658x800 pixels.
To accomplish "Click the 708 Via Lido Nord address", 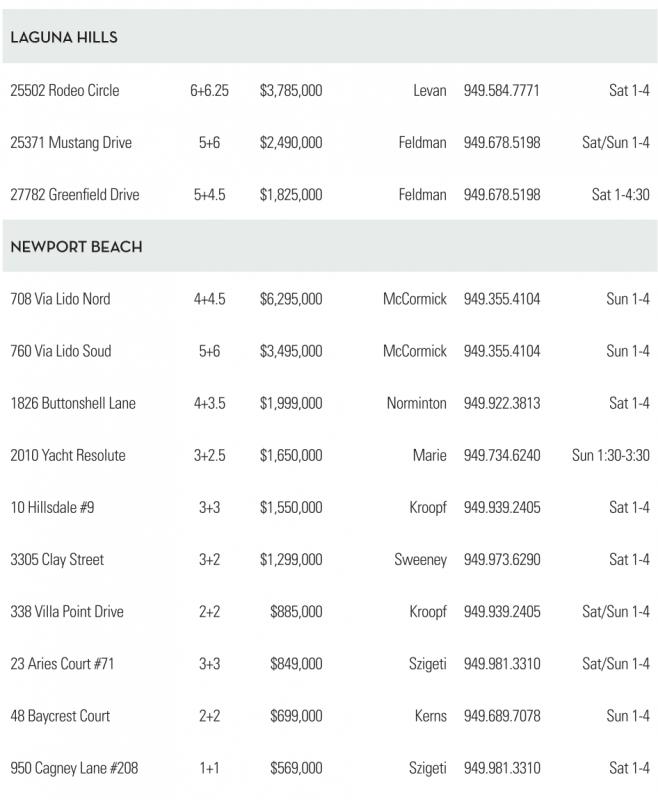I will 60,299.
